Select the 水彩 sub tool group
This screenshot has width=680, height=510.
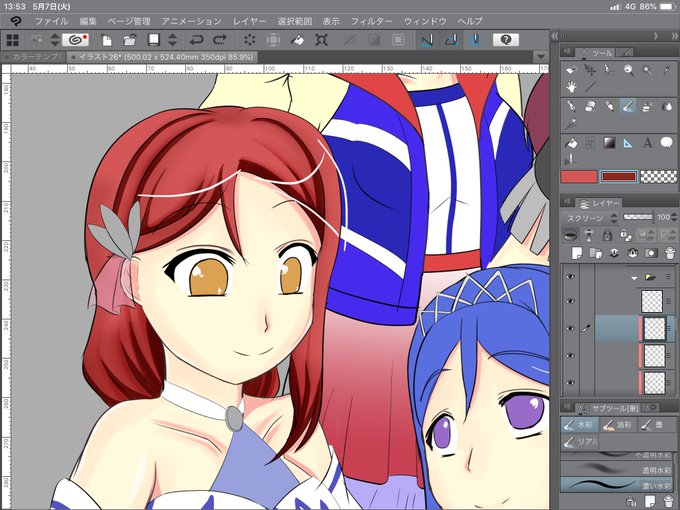(x=580, y=425)
